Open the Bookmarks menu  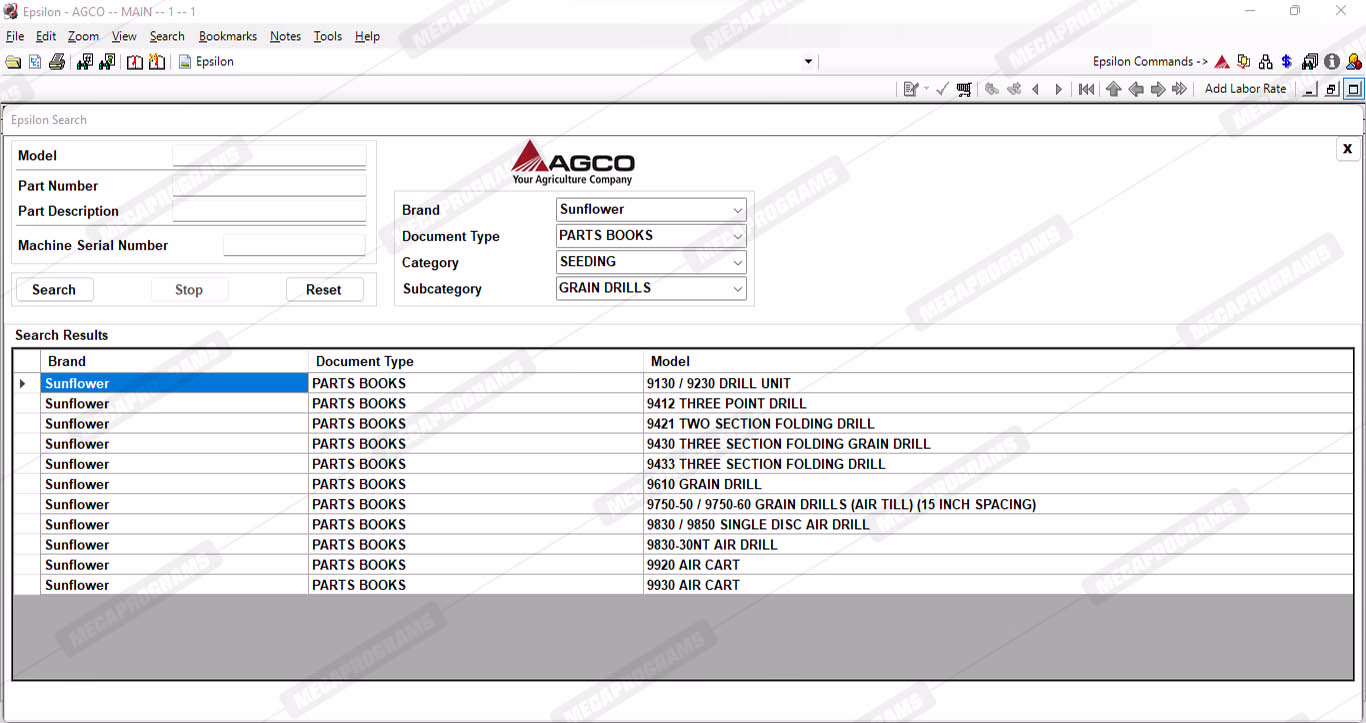(227, 36)
